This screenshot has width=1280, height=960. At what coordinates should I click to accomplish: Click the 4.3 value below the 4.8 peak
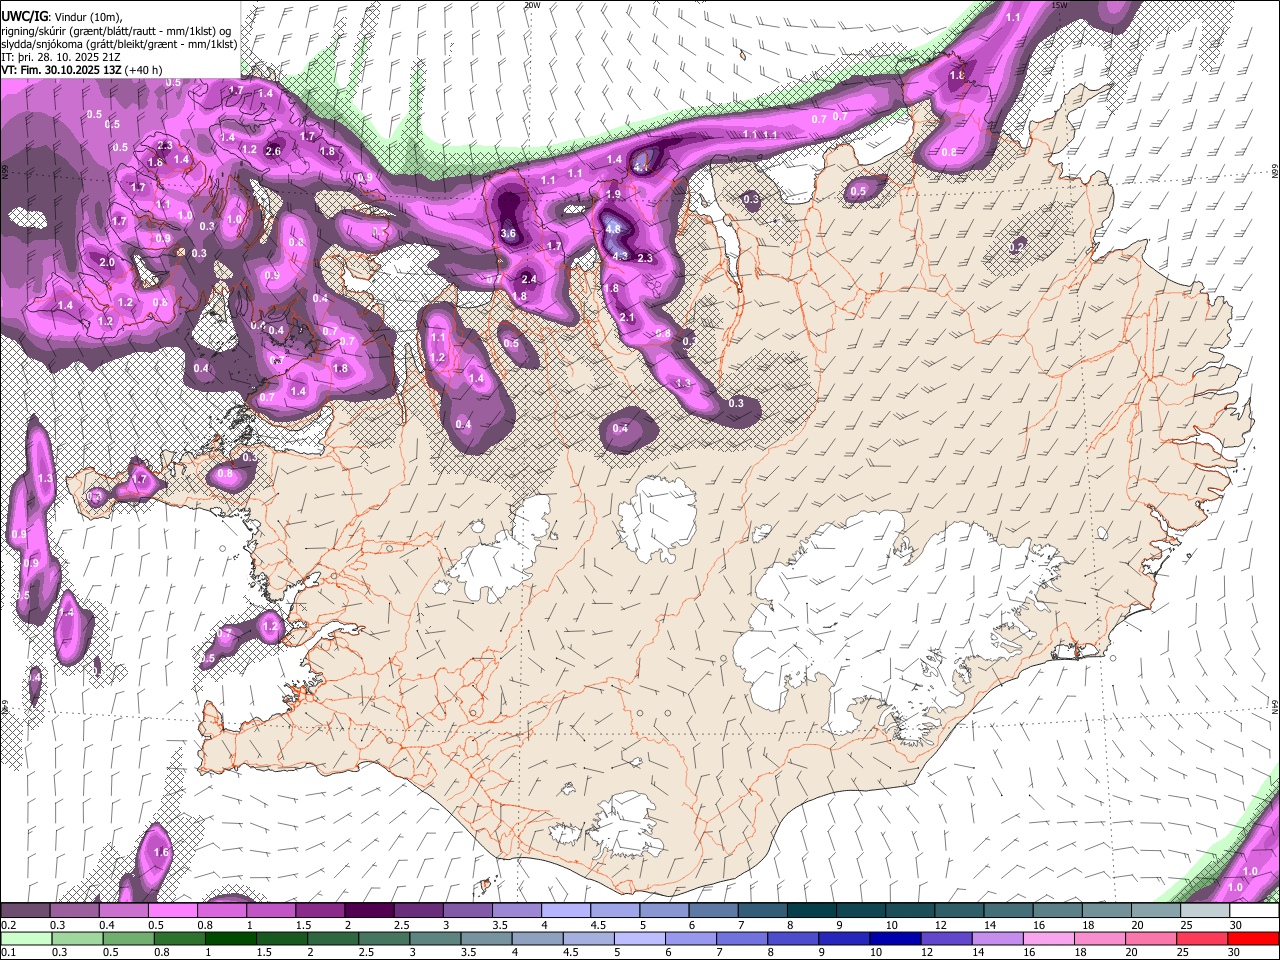(x=620, y=256)
